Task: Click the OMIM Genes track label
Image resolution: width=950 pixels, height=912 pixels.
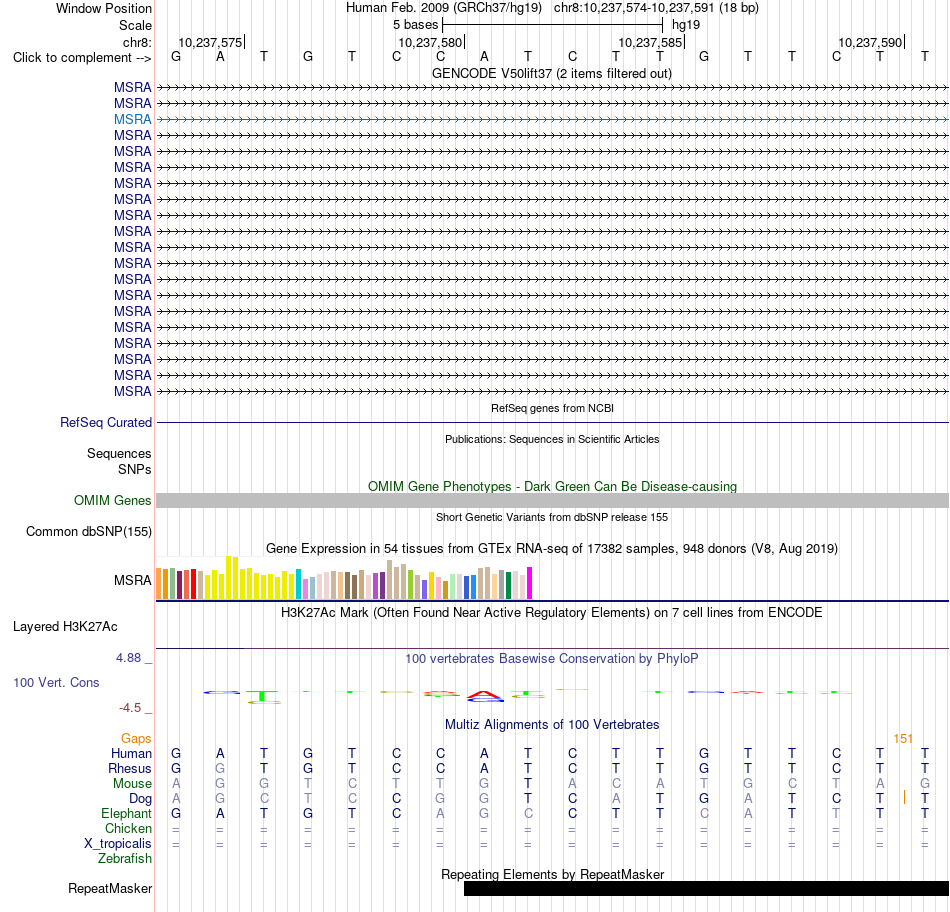Action: tap(112, 501)
